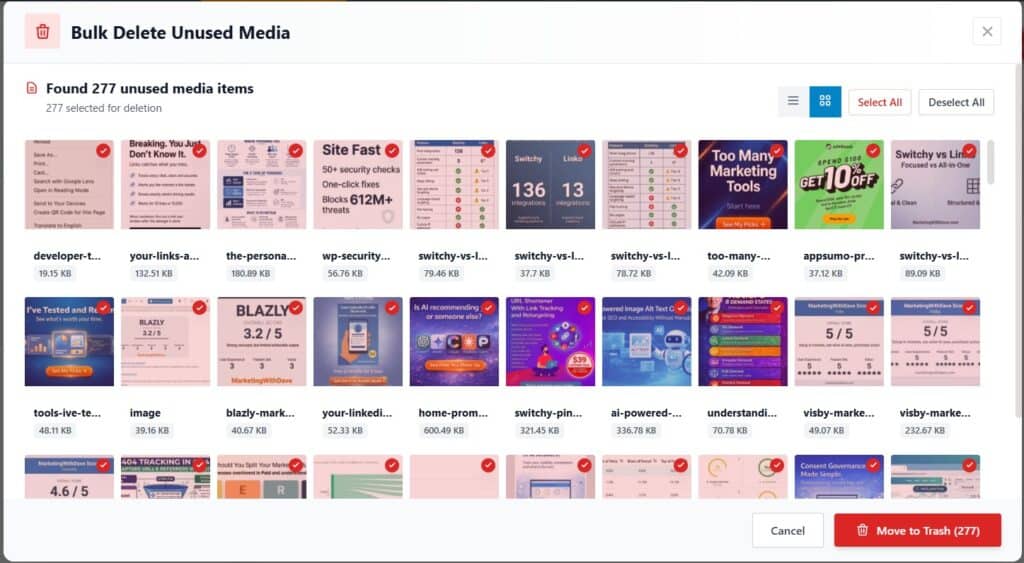Uncheck the too-many-... image checkmark
Screen dimensions: 1024x563
point(777,150)
